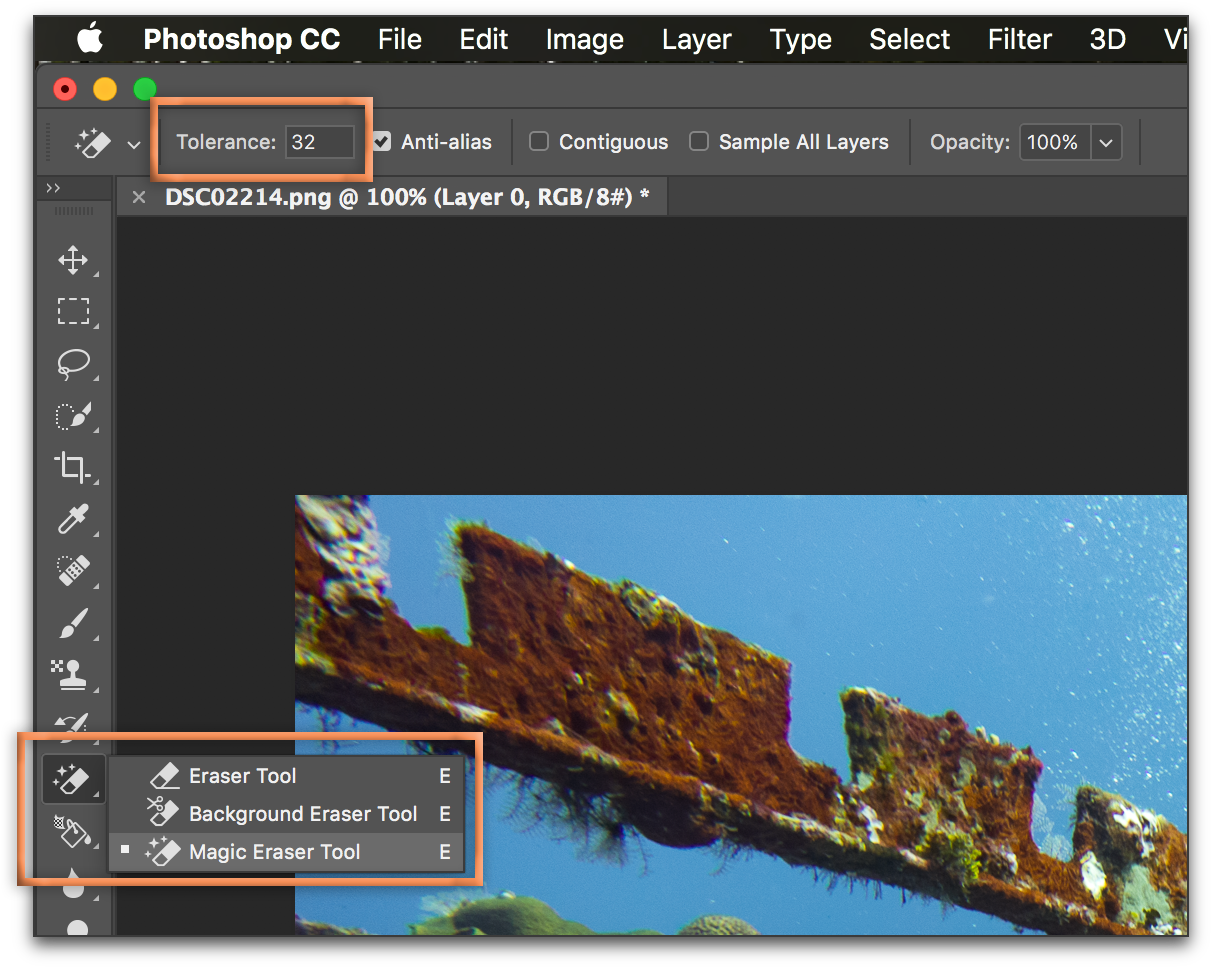Choose Eraser Tool from flyout
This screenshot has width=1211, height=967.
coord(287,776)
